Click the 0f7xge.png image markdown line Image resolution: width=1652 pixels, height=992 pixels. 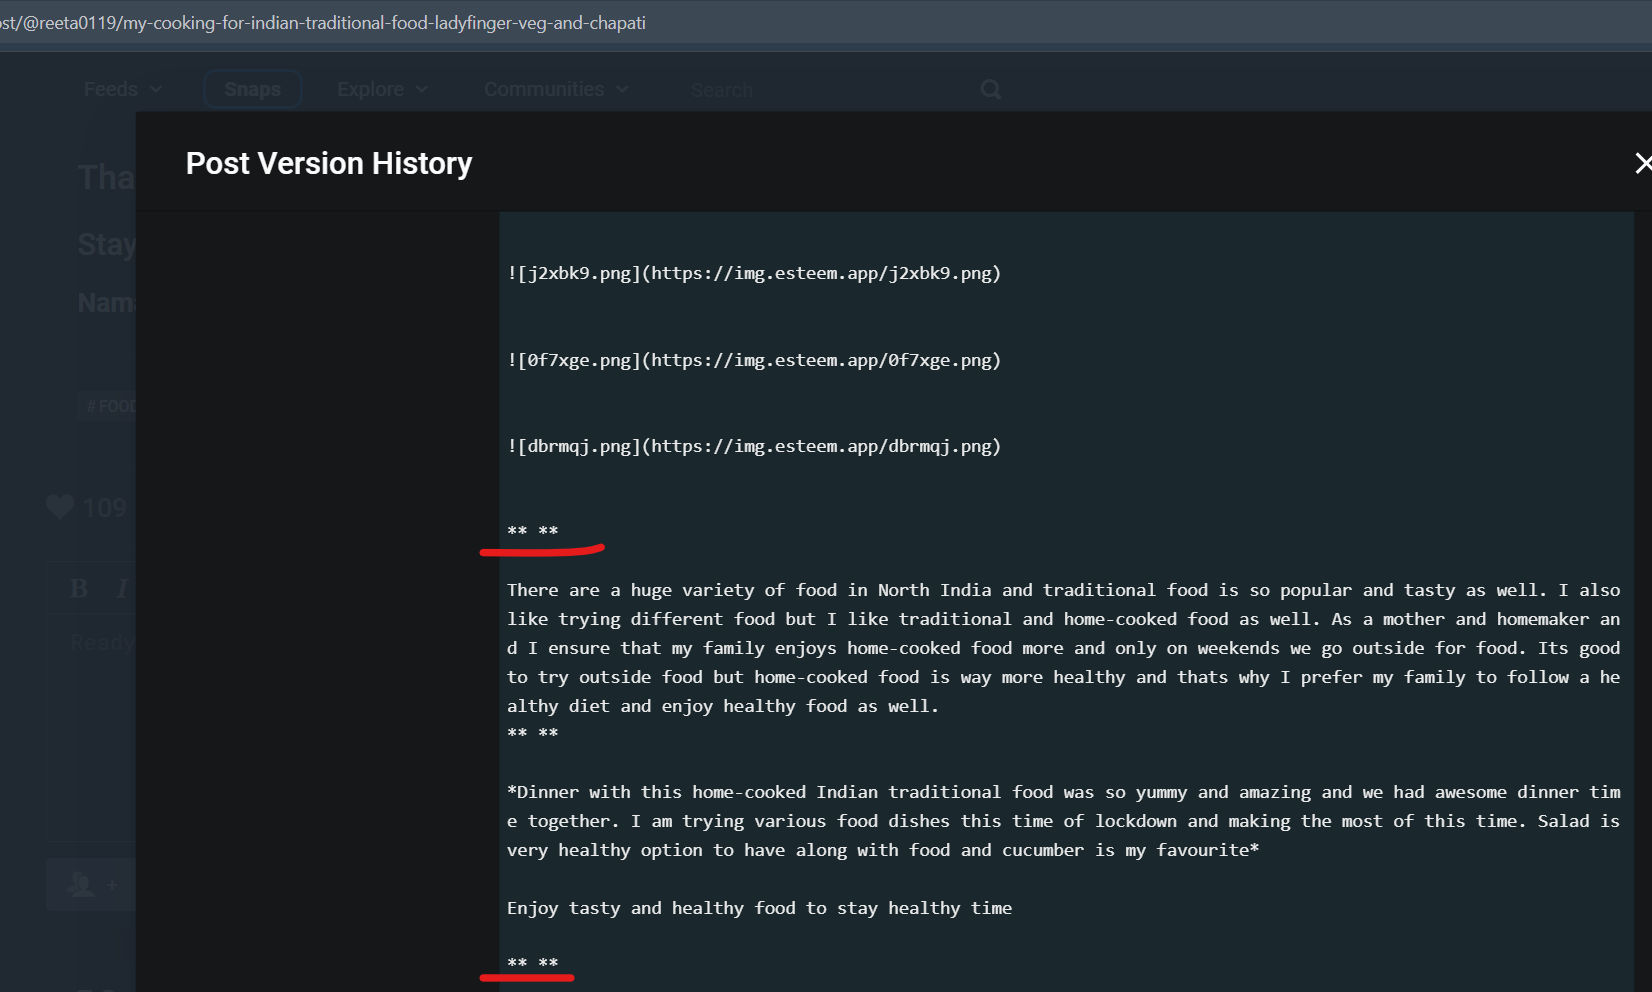754,360
